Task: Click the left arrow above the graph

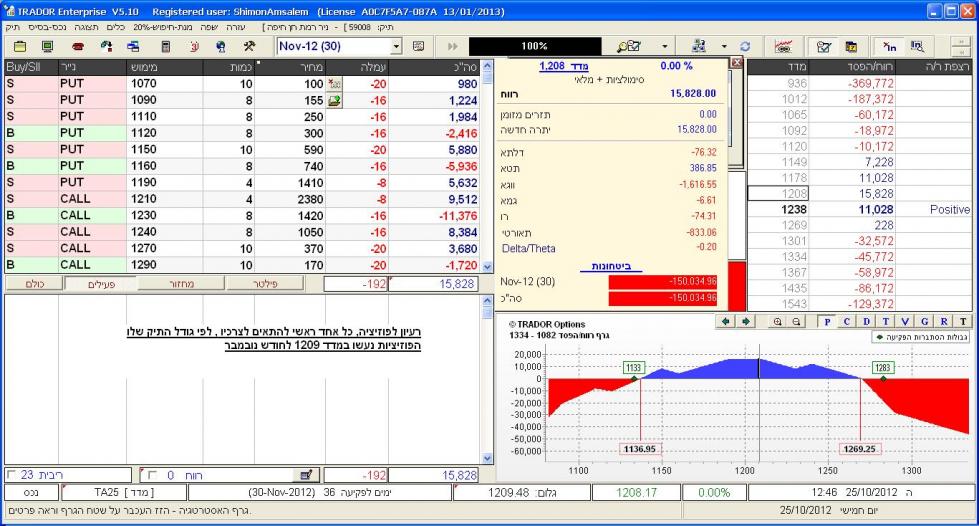Action: (725, 321)
